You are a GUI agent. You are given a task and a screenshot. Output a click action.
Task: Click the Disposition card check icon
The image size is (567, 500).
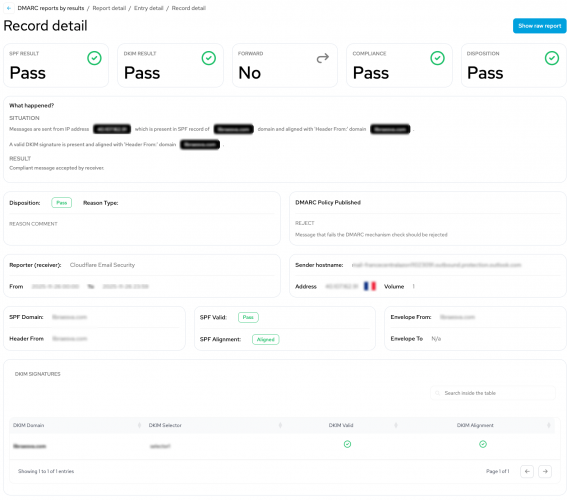[552, 58]
